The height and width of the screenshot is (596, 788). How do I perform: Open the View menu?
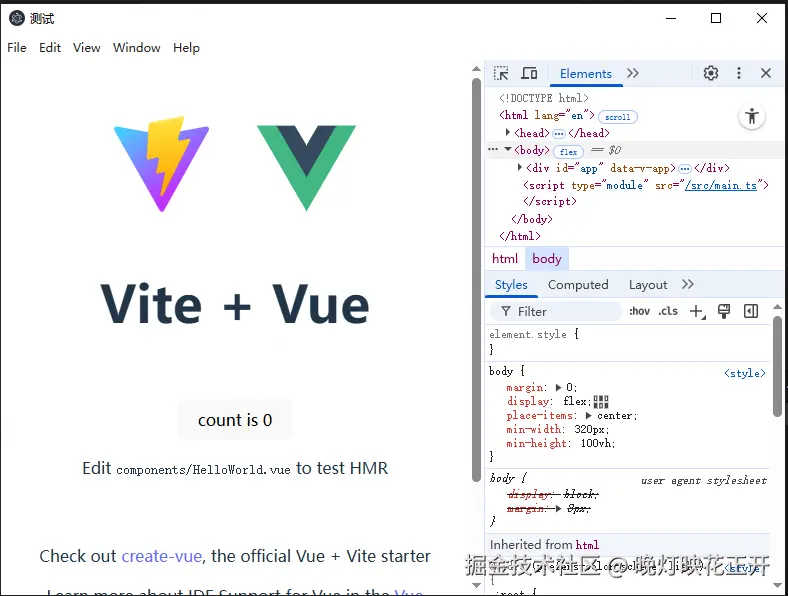[86, 48]
